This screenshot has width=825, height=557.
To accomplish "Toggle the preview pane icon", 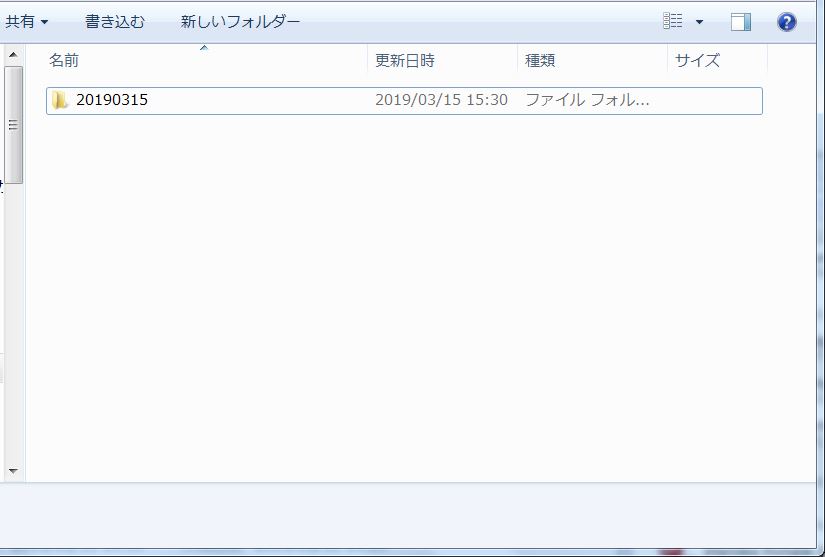I will click(741, 22).
